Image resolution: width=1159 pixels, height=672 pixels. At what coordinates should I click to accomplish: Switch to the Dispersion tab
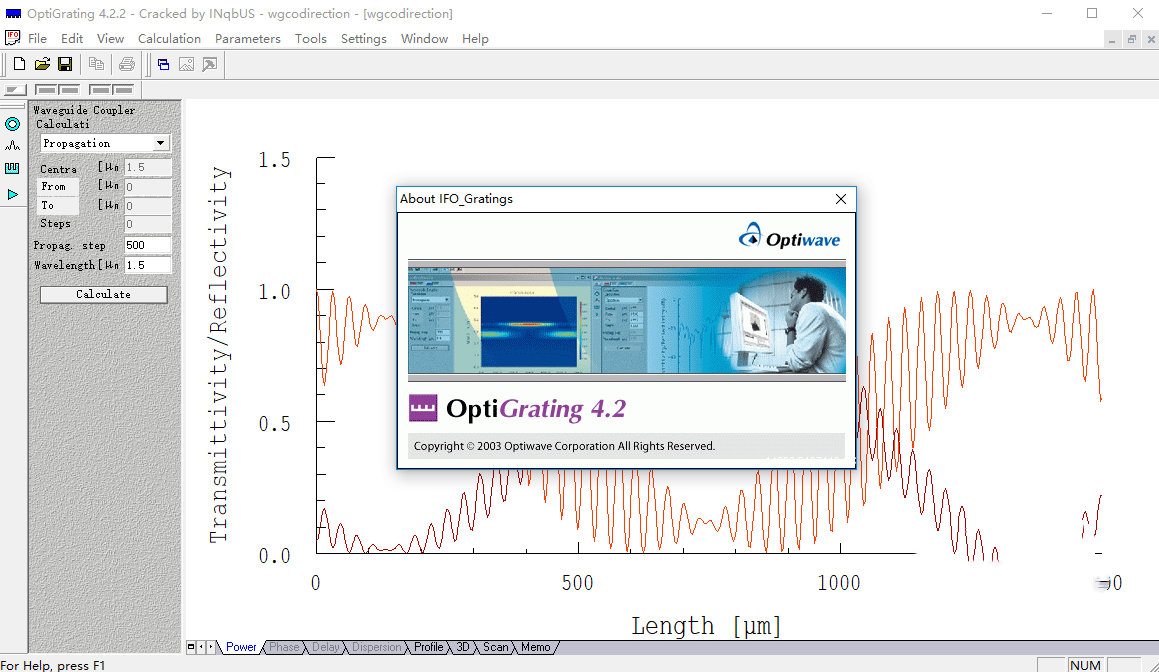376,647
